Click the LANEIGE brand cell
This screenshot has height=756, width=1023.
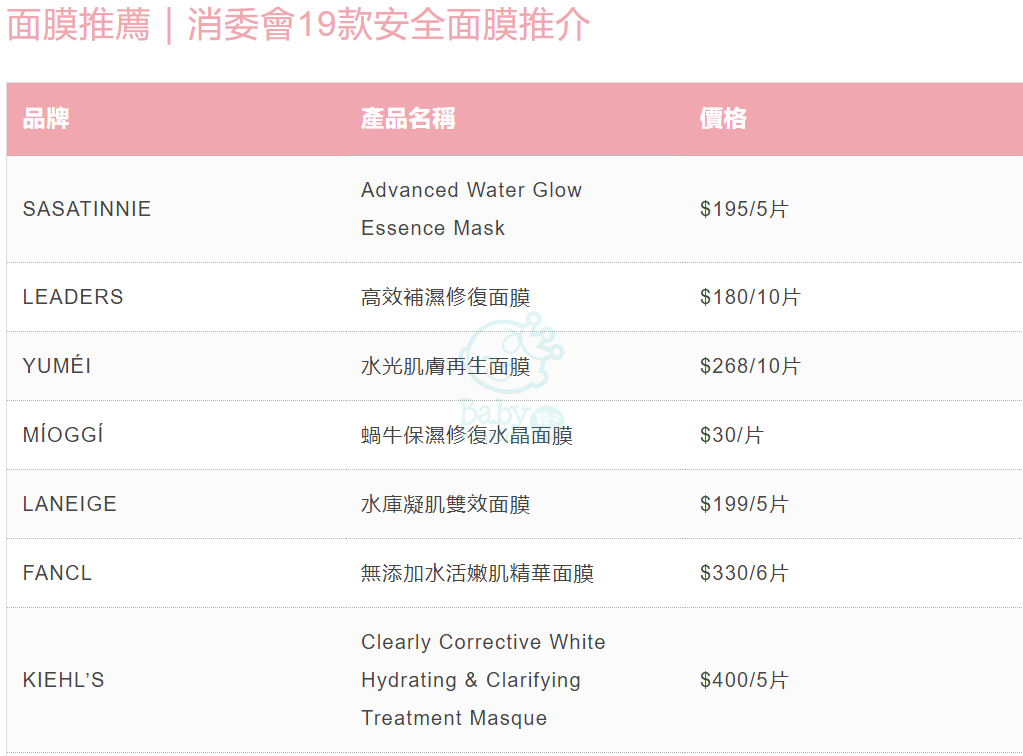click(x=70, y=504)
